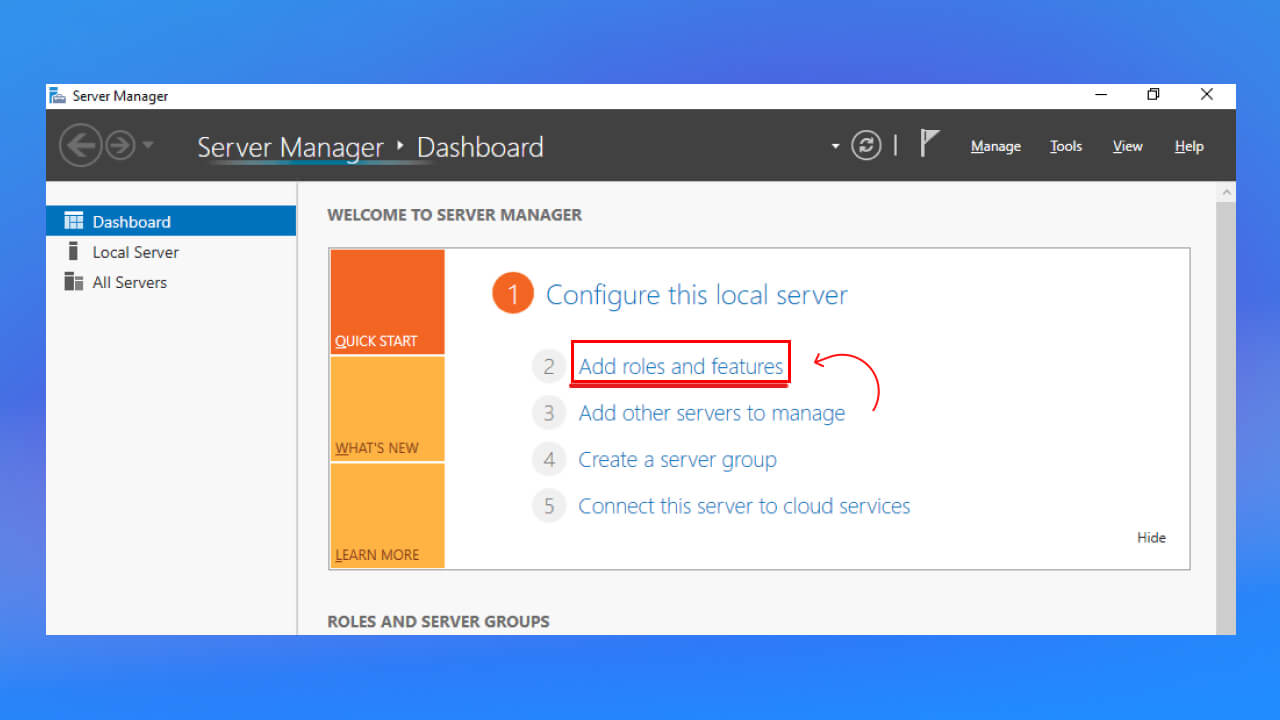The width and height of the screenshot is (1280, 720).
Task: Click the back navigation arrow
Action: 80,146
